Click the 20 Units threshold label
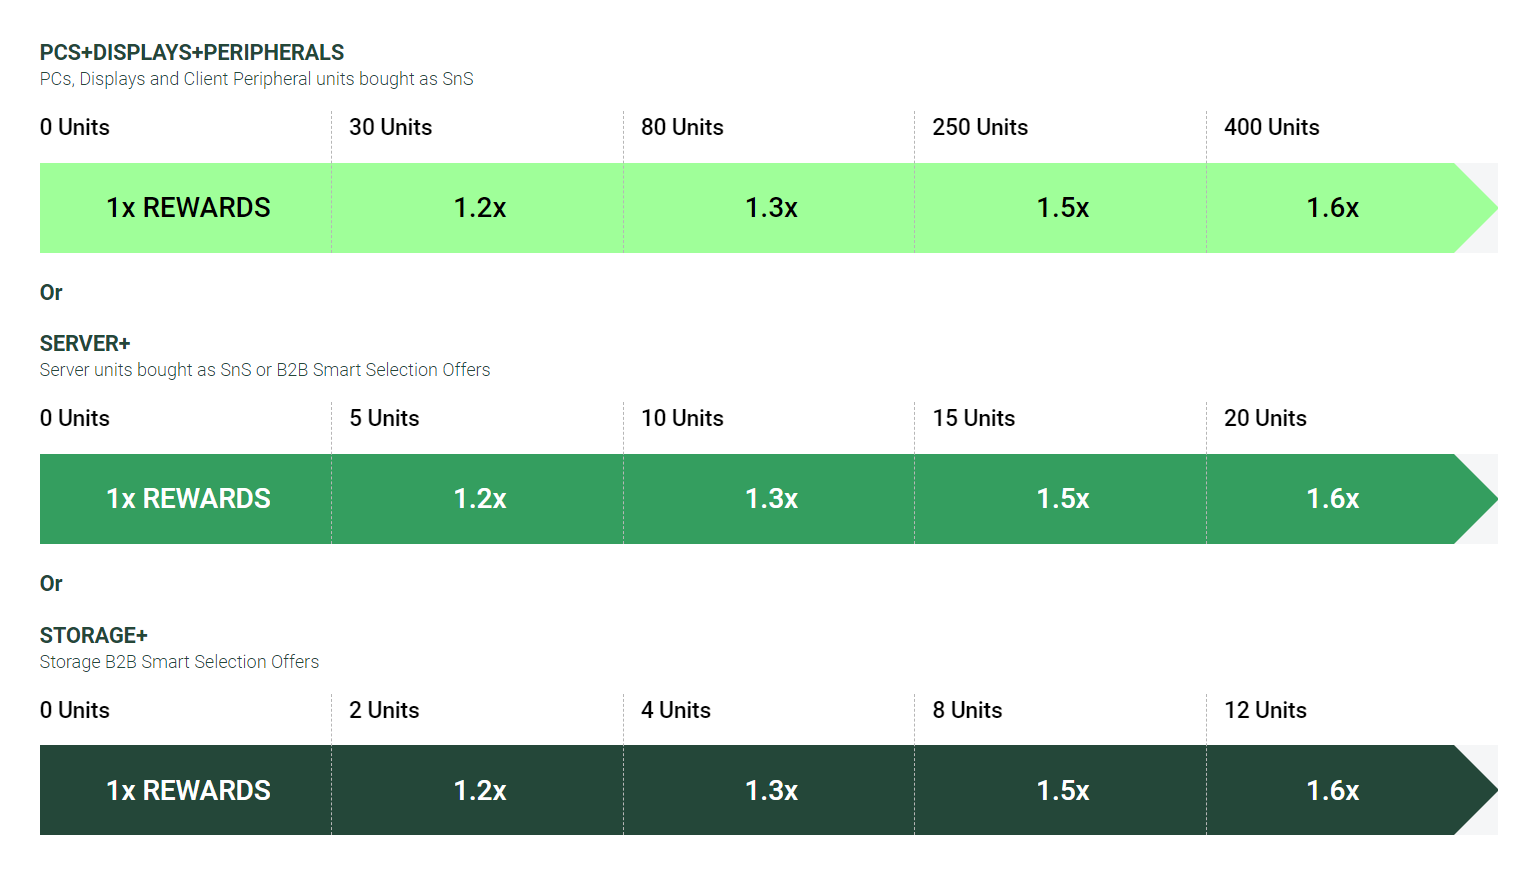Image resolution: width=1524 pixels, height=871 pixels. click(x=1265, y=419)
